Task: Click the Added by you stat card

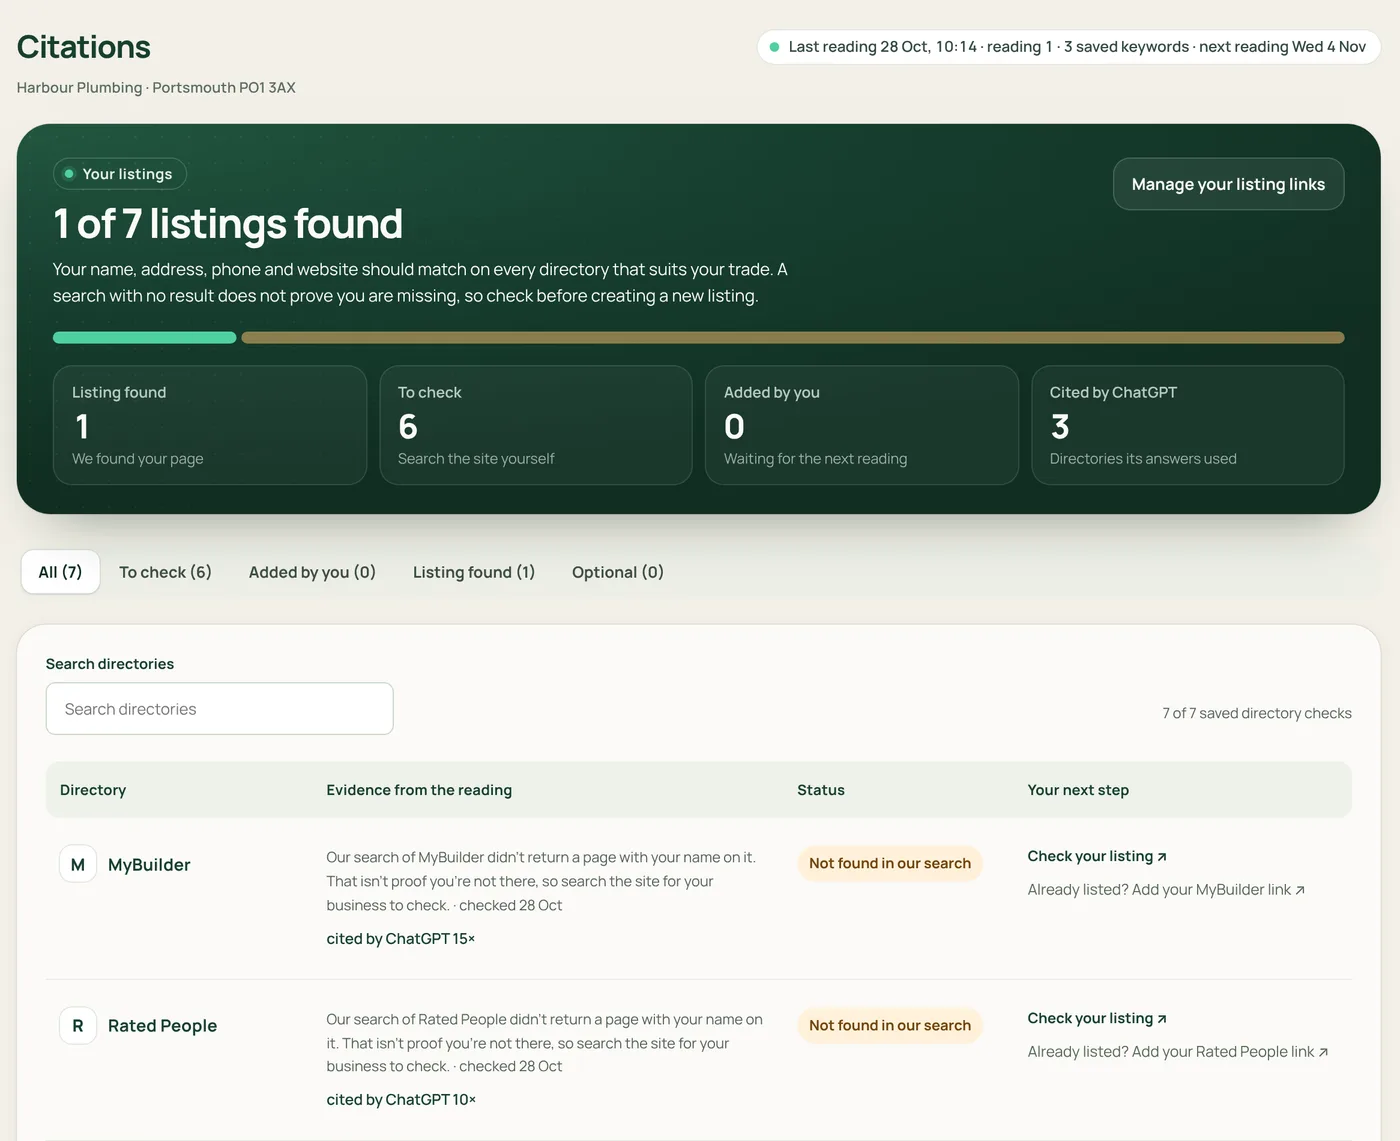Action: (862, 425)
